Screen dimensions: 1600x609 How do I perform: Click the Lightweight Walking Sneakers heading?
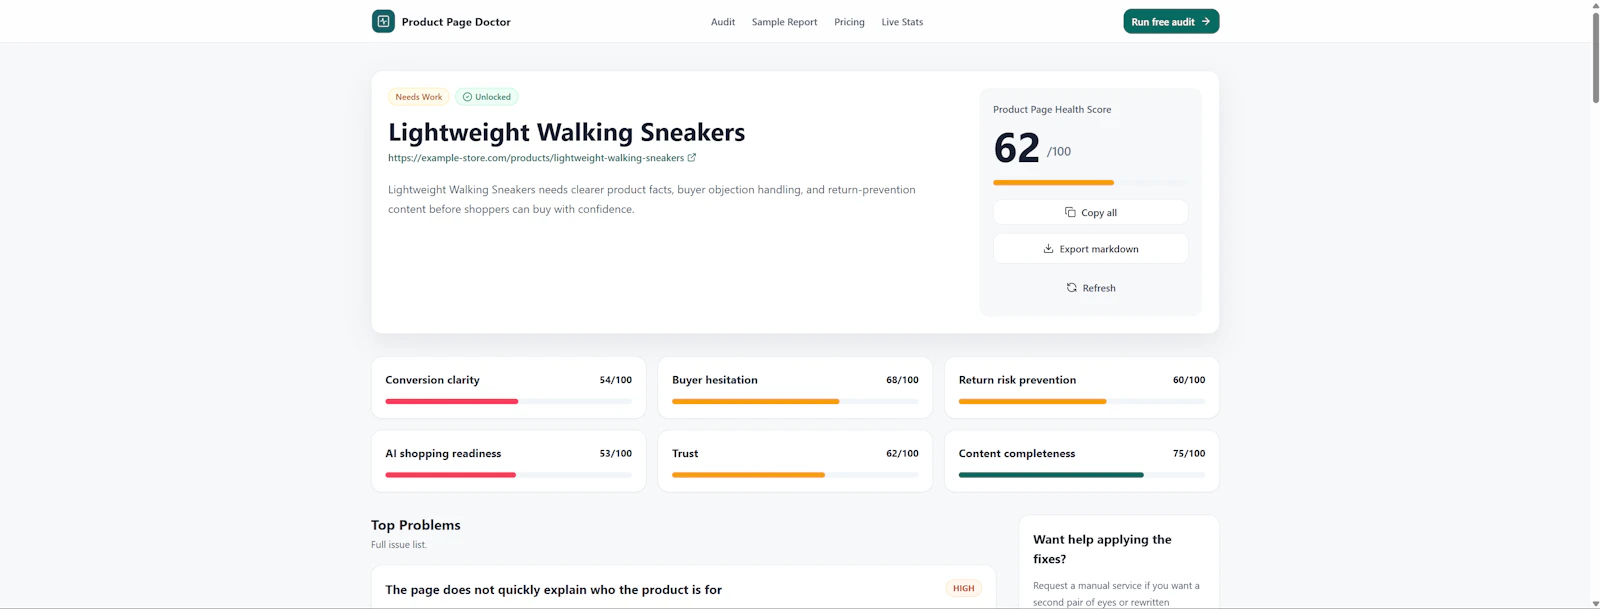(x=567, y=132)
